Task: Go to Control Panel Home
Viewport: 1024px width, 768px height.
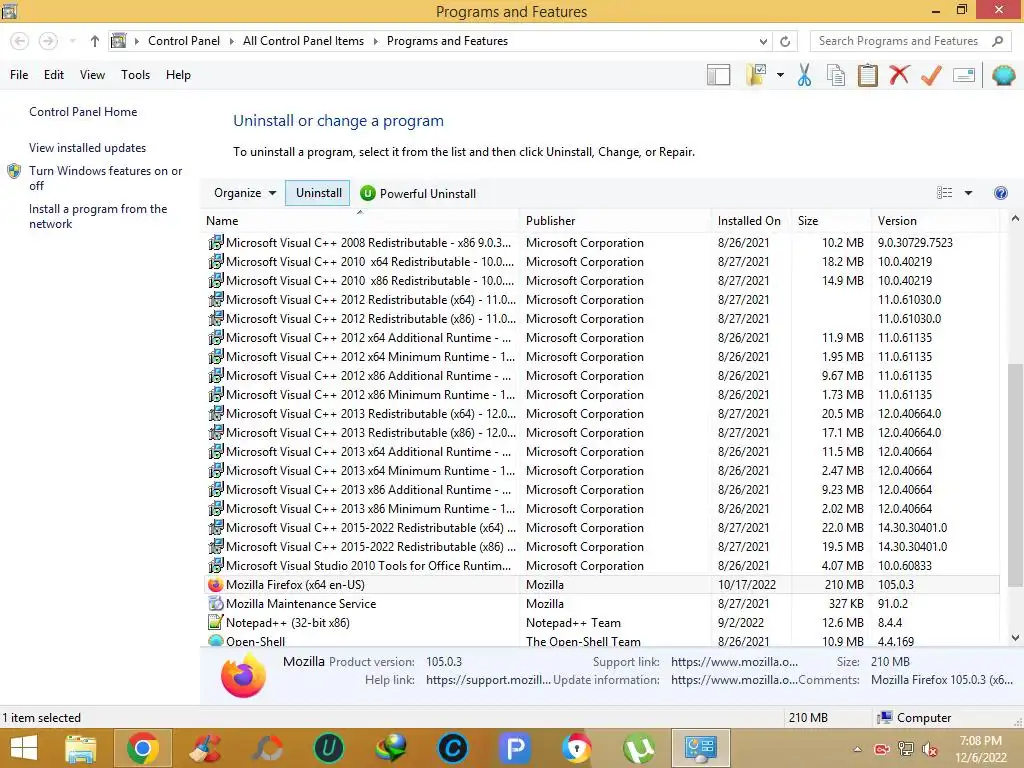Action: 83,112
